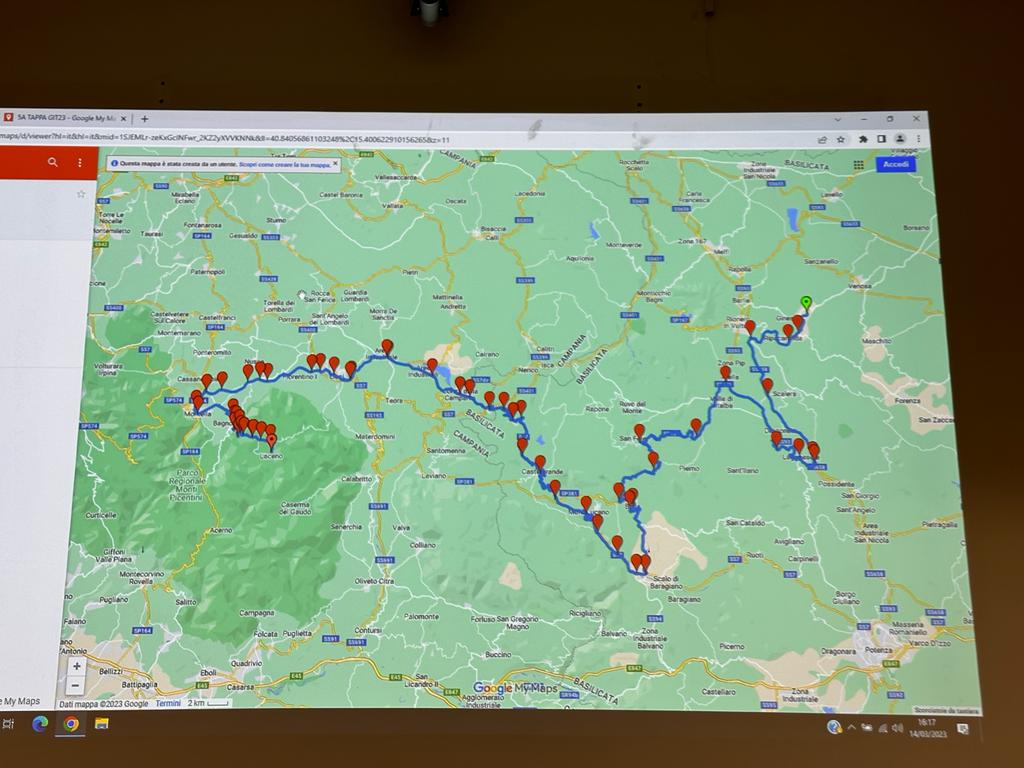Open the notification center icon
The height and width of the screenshot is (768, 1024).
pyautogui.click(x=962, y=729)
